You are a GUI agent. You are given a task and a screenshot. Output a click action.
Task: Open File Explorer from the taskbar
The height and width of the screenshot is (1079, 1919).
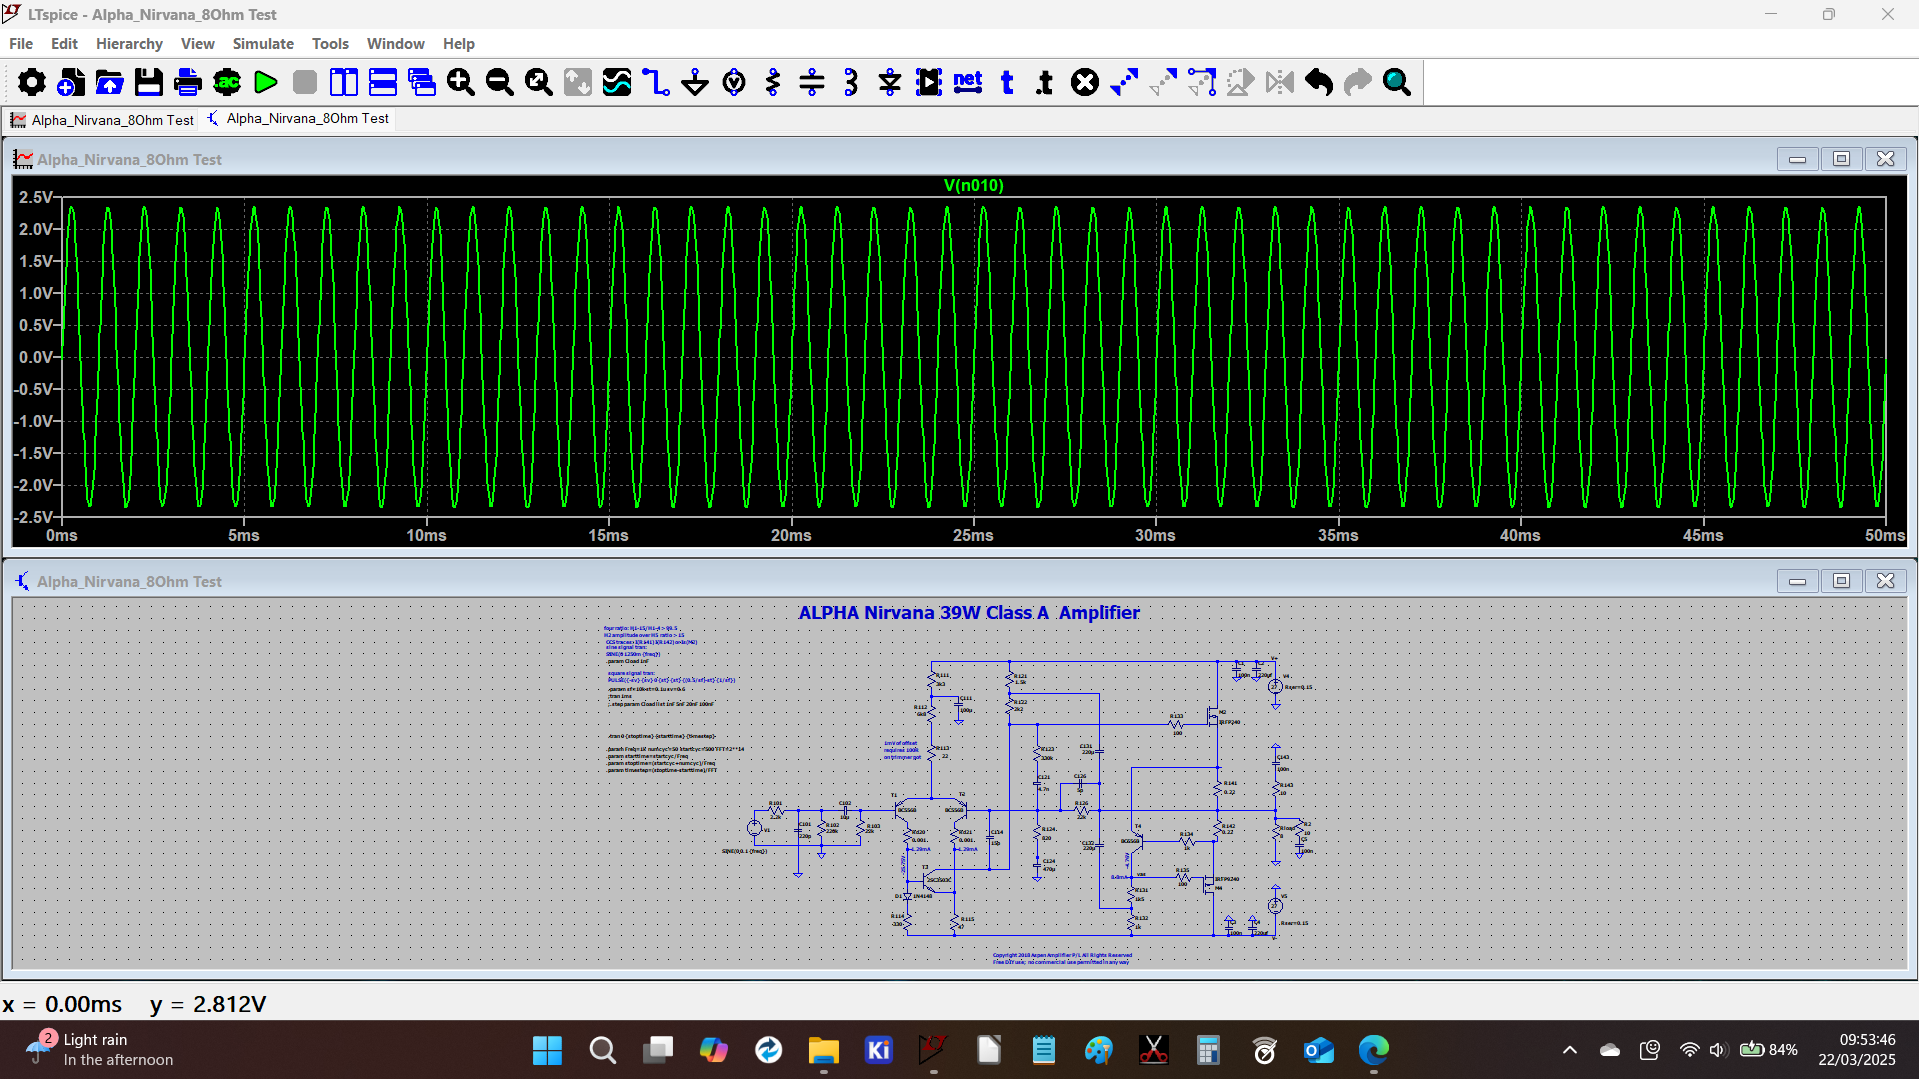pyautogui.click(x=823, y=1050)
